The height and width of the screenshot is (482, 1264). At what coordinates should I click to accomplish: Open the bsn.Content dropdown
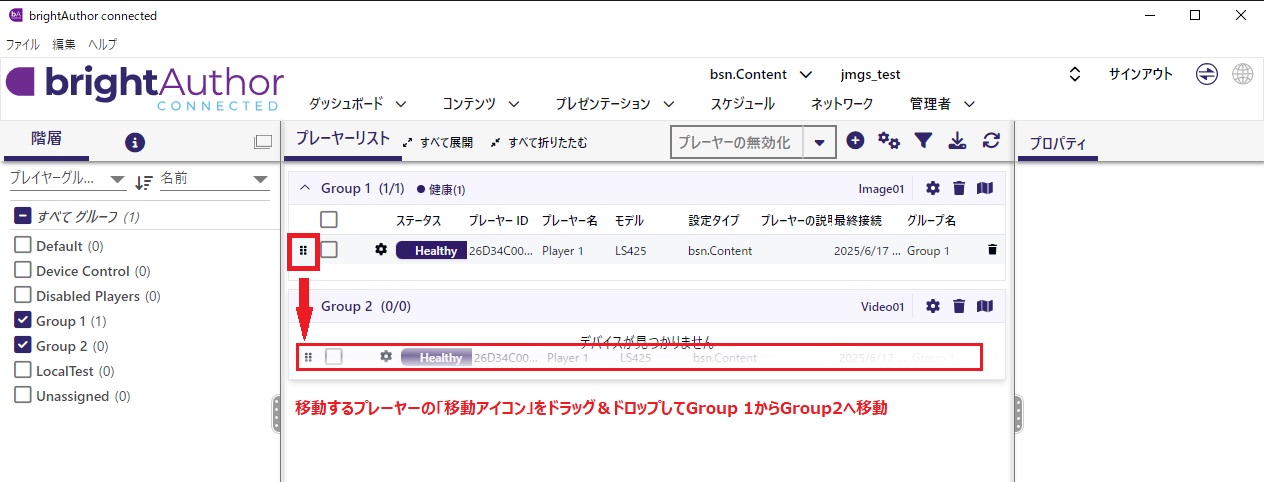(761, 74)
